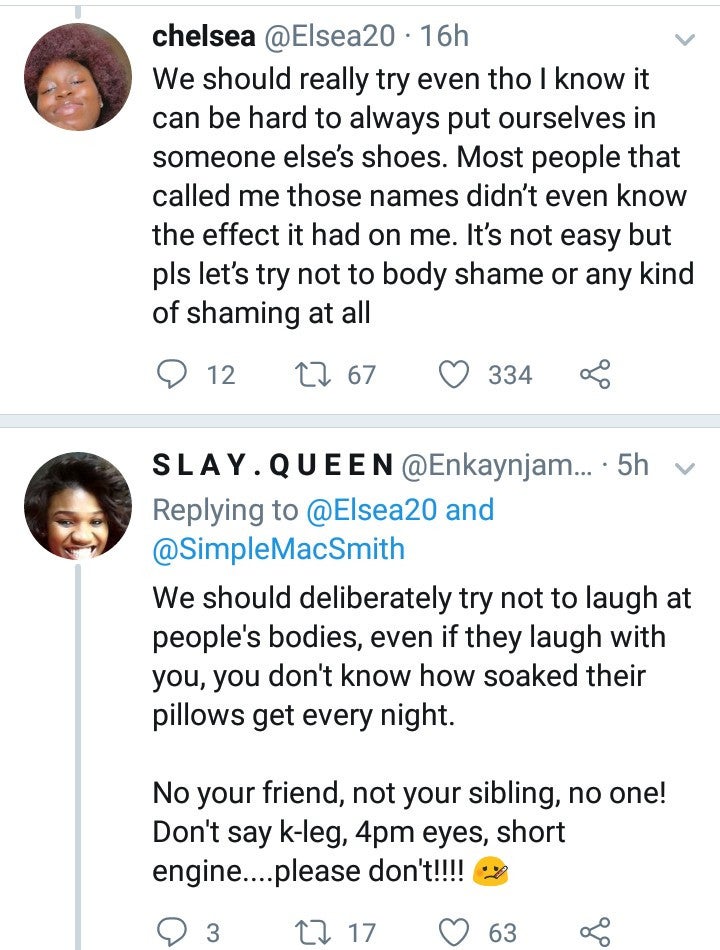Share SLAY.QUEEN's tweet using share icon

(x=594, y=932)
